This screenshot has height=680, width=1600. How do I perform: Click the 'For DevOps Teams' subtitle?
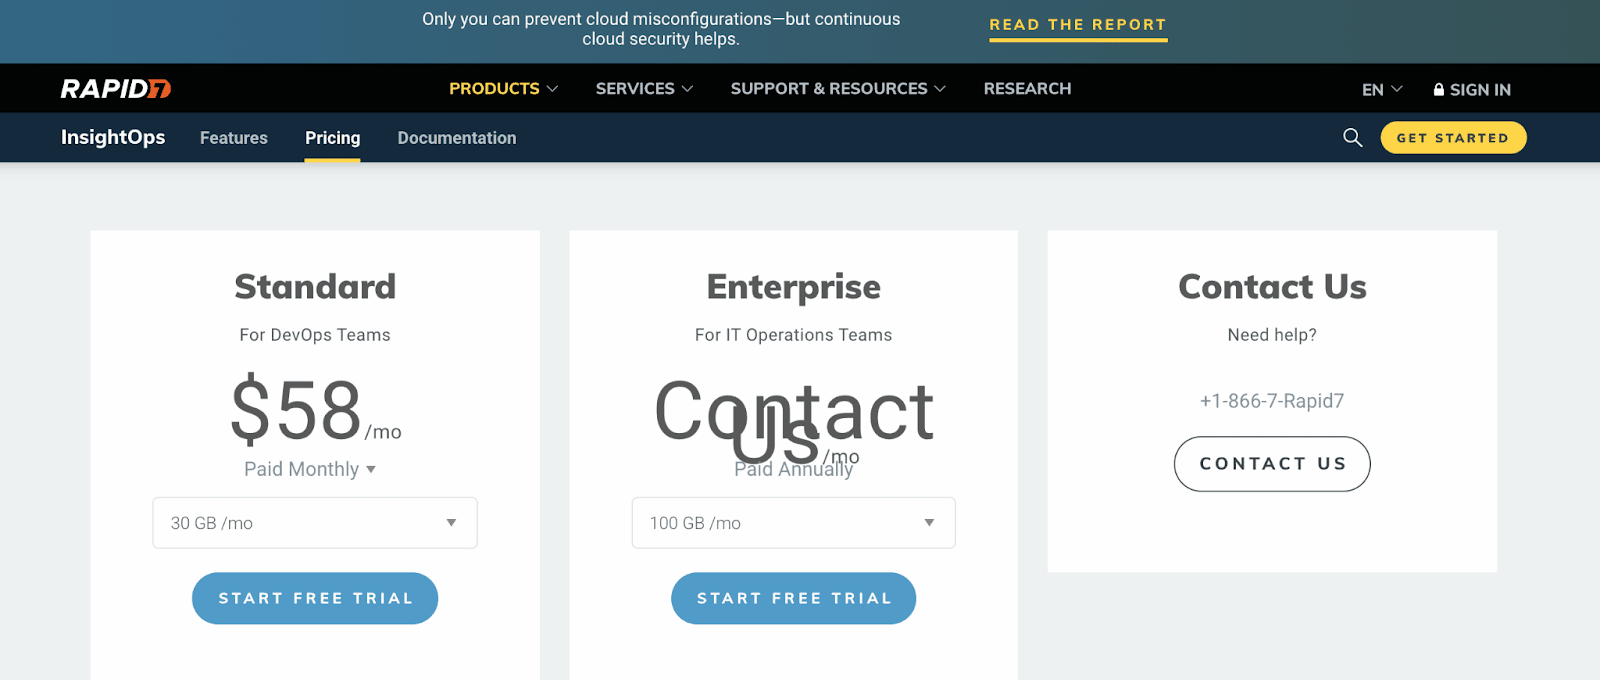(x=315, y=335)
